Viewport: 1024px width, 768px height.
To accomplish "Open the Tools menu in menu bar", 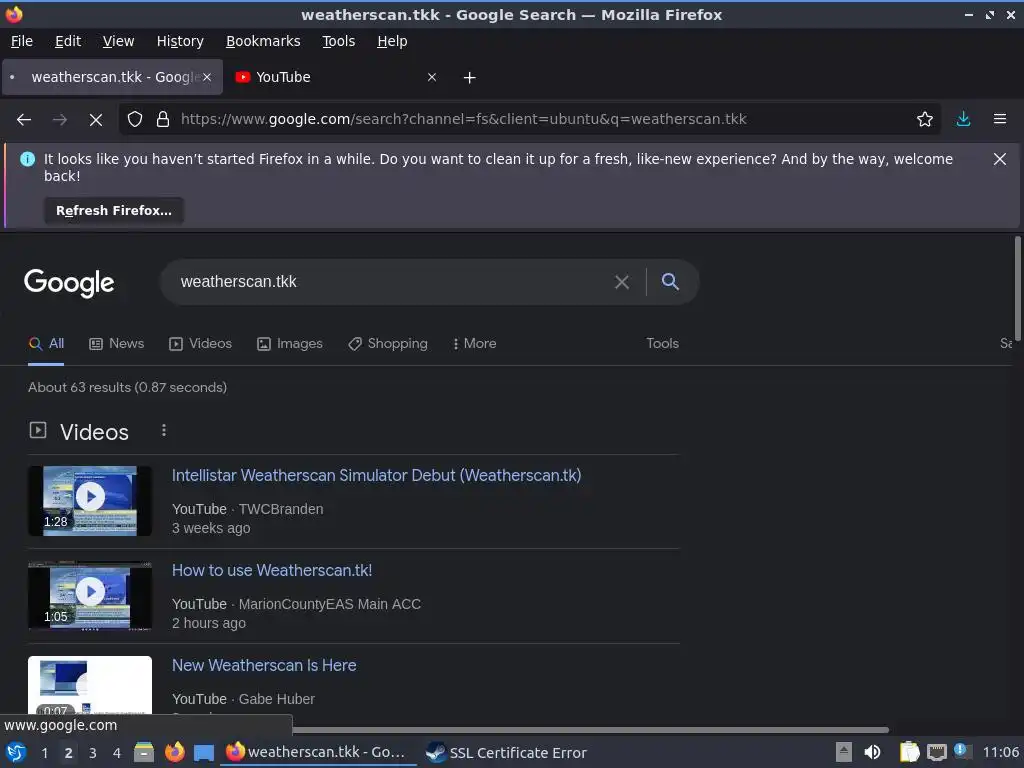I will pos(338,41).
